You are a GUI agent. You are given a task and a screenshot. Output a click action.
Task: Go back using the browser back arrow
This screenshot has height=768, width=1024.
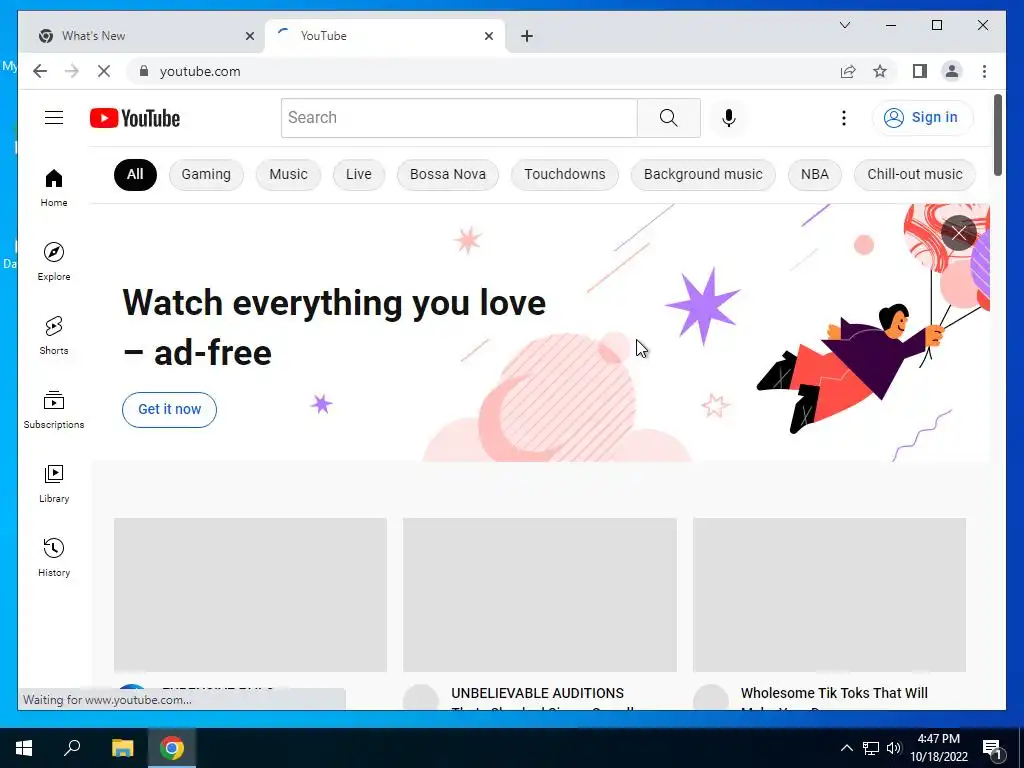40,71
